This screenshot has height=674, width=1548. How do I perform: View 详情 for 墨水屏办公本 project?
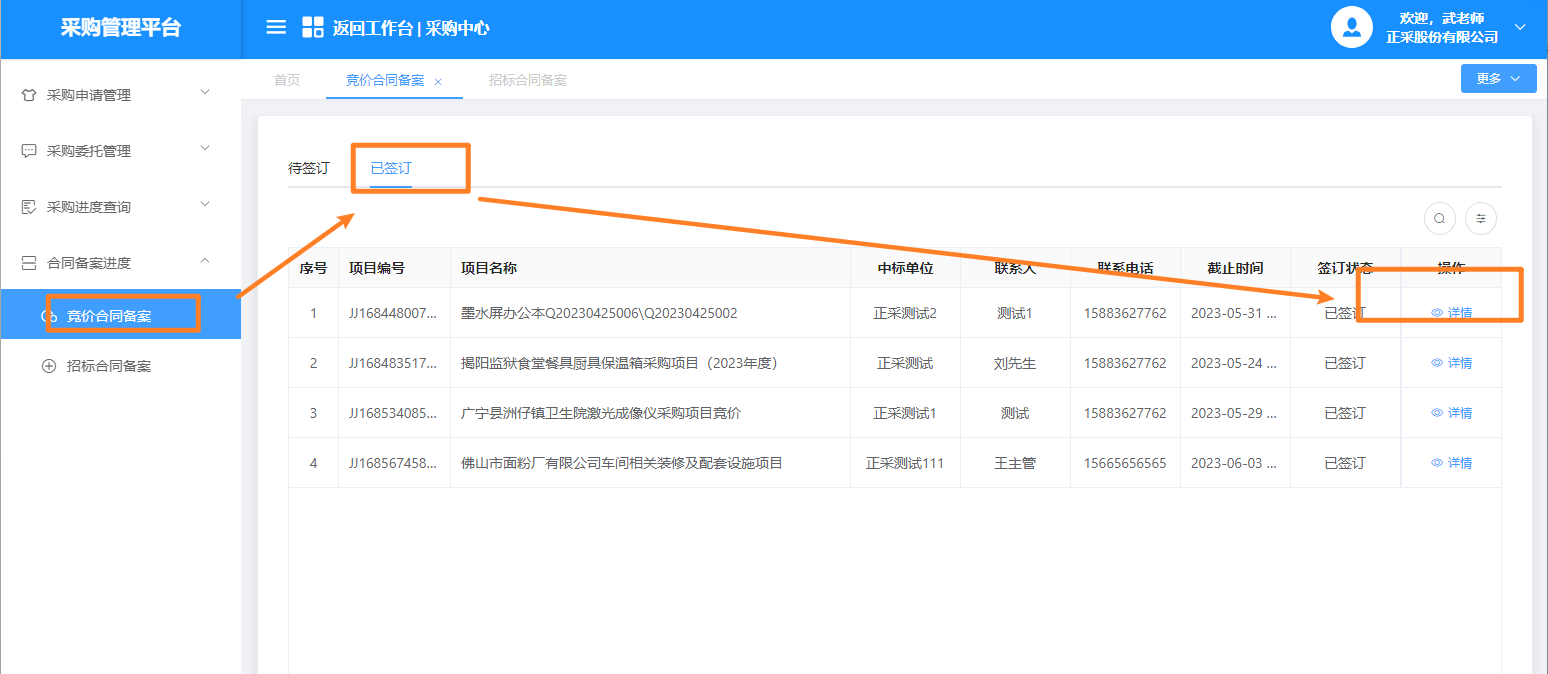pyautogui.click(x=1451, y=313)
